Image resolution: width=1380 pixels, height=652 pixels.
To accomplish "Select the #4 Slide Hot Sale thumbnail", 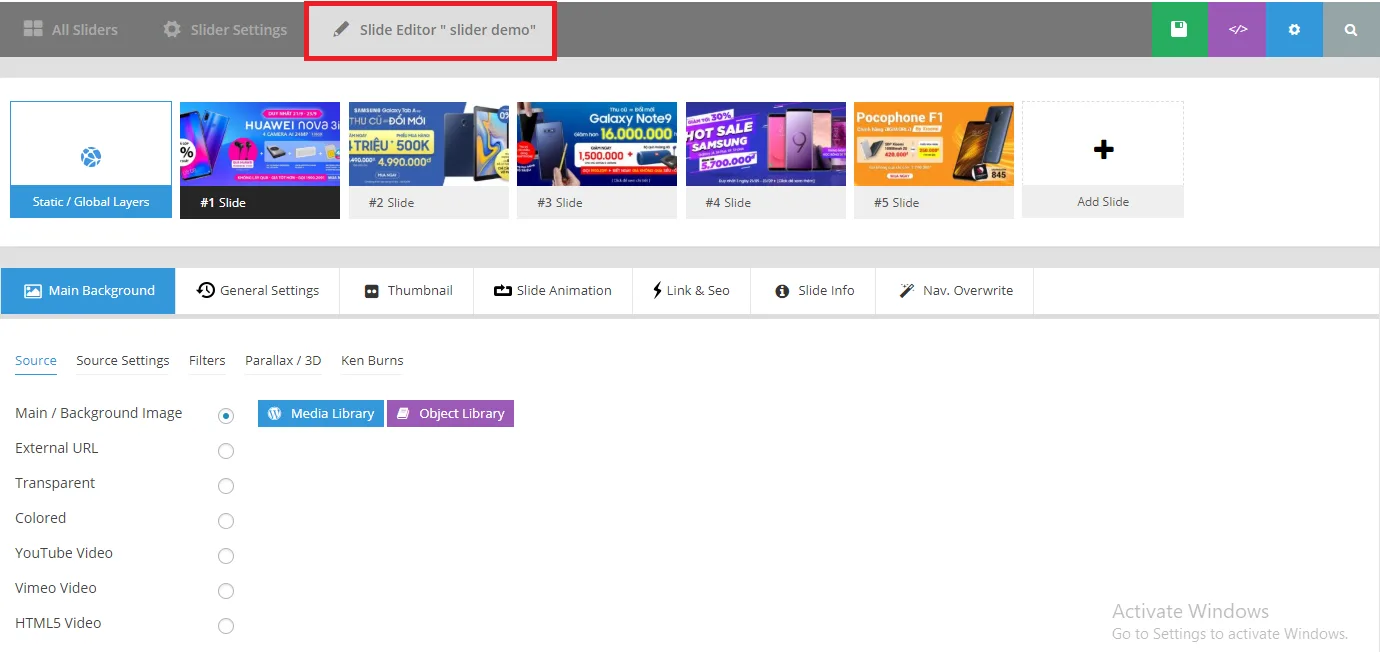I will pyautogui.click(x=766, y=159).
